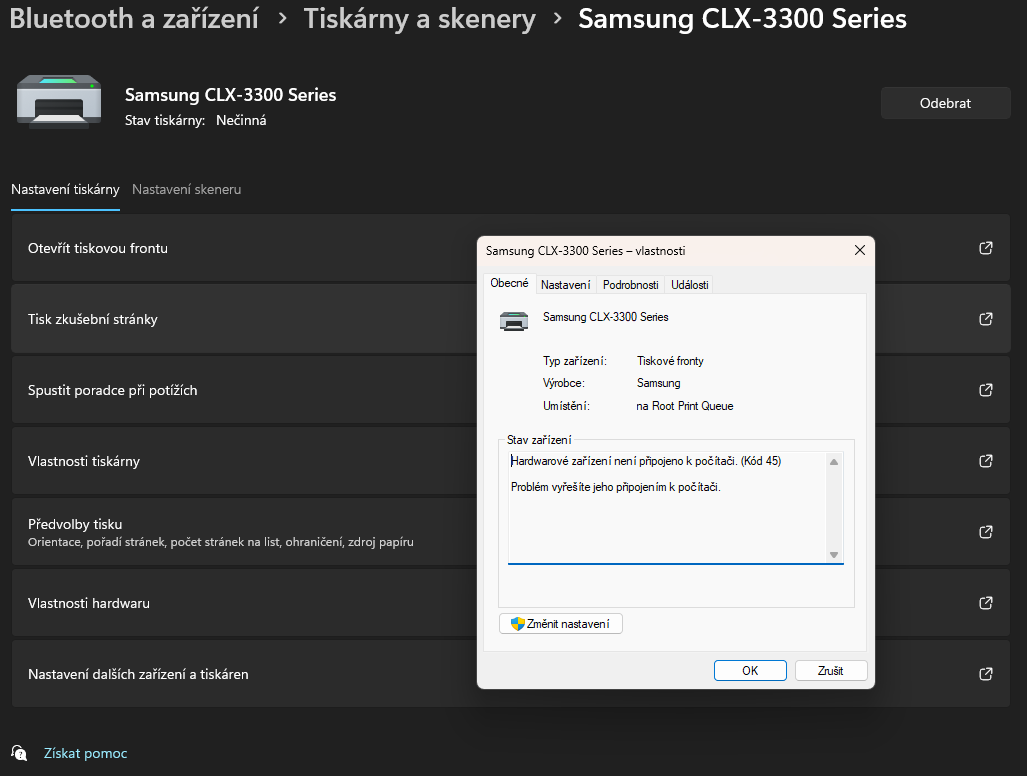Open the Nastavení tab in properties dialog
1027x776 pixels.
click(x=565, y=285)
